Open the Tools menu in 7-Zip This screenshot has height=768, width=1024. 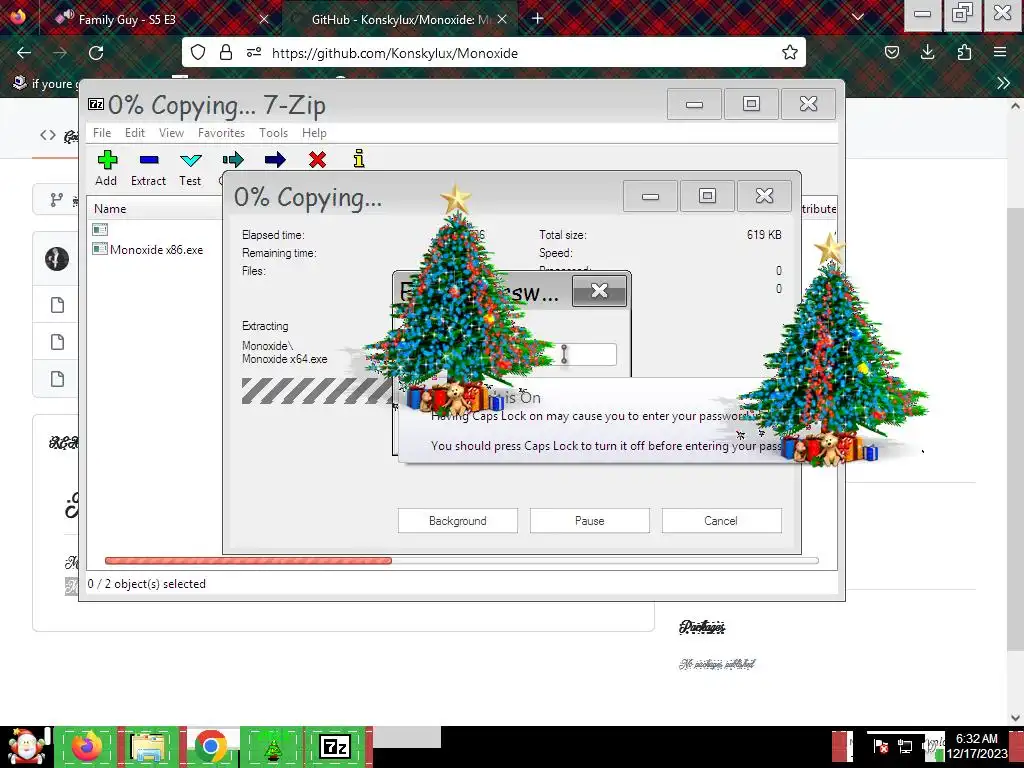[x=273, y=133]
